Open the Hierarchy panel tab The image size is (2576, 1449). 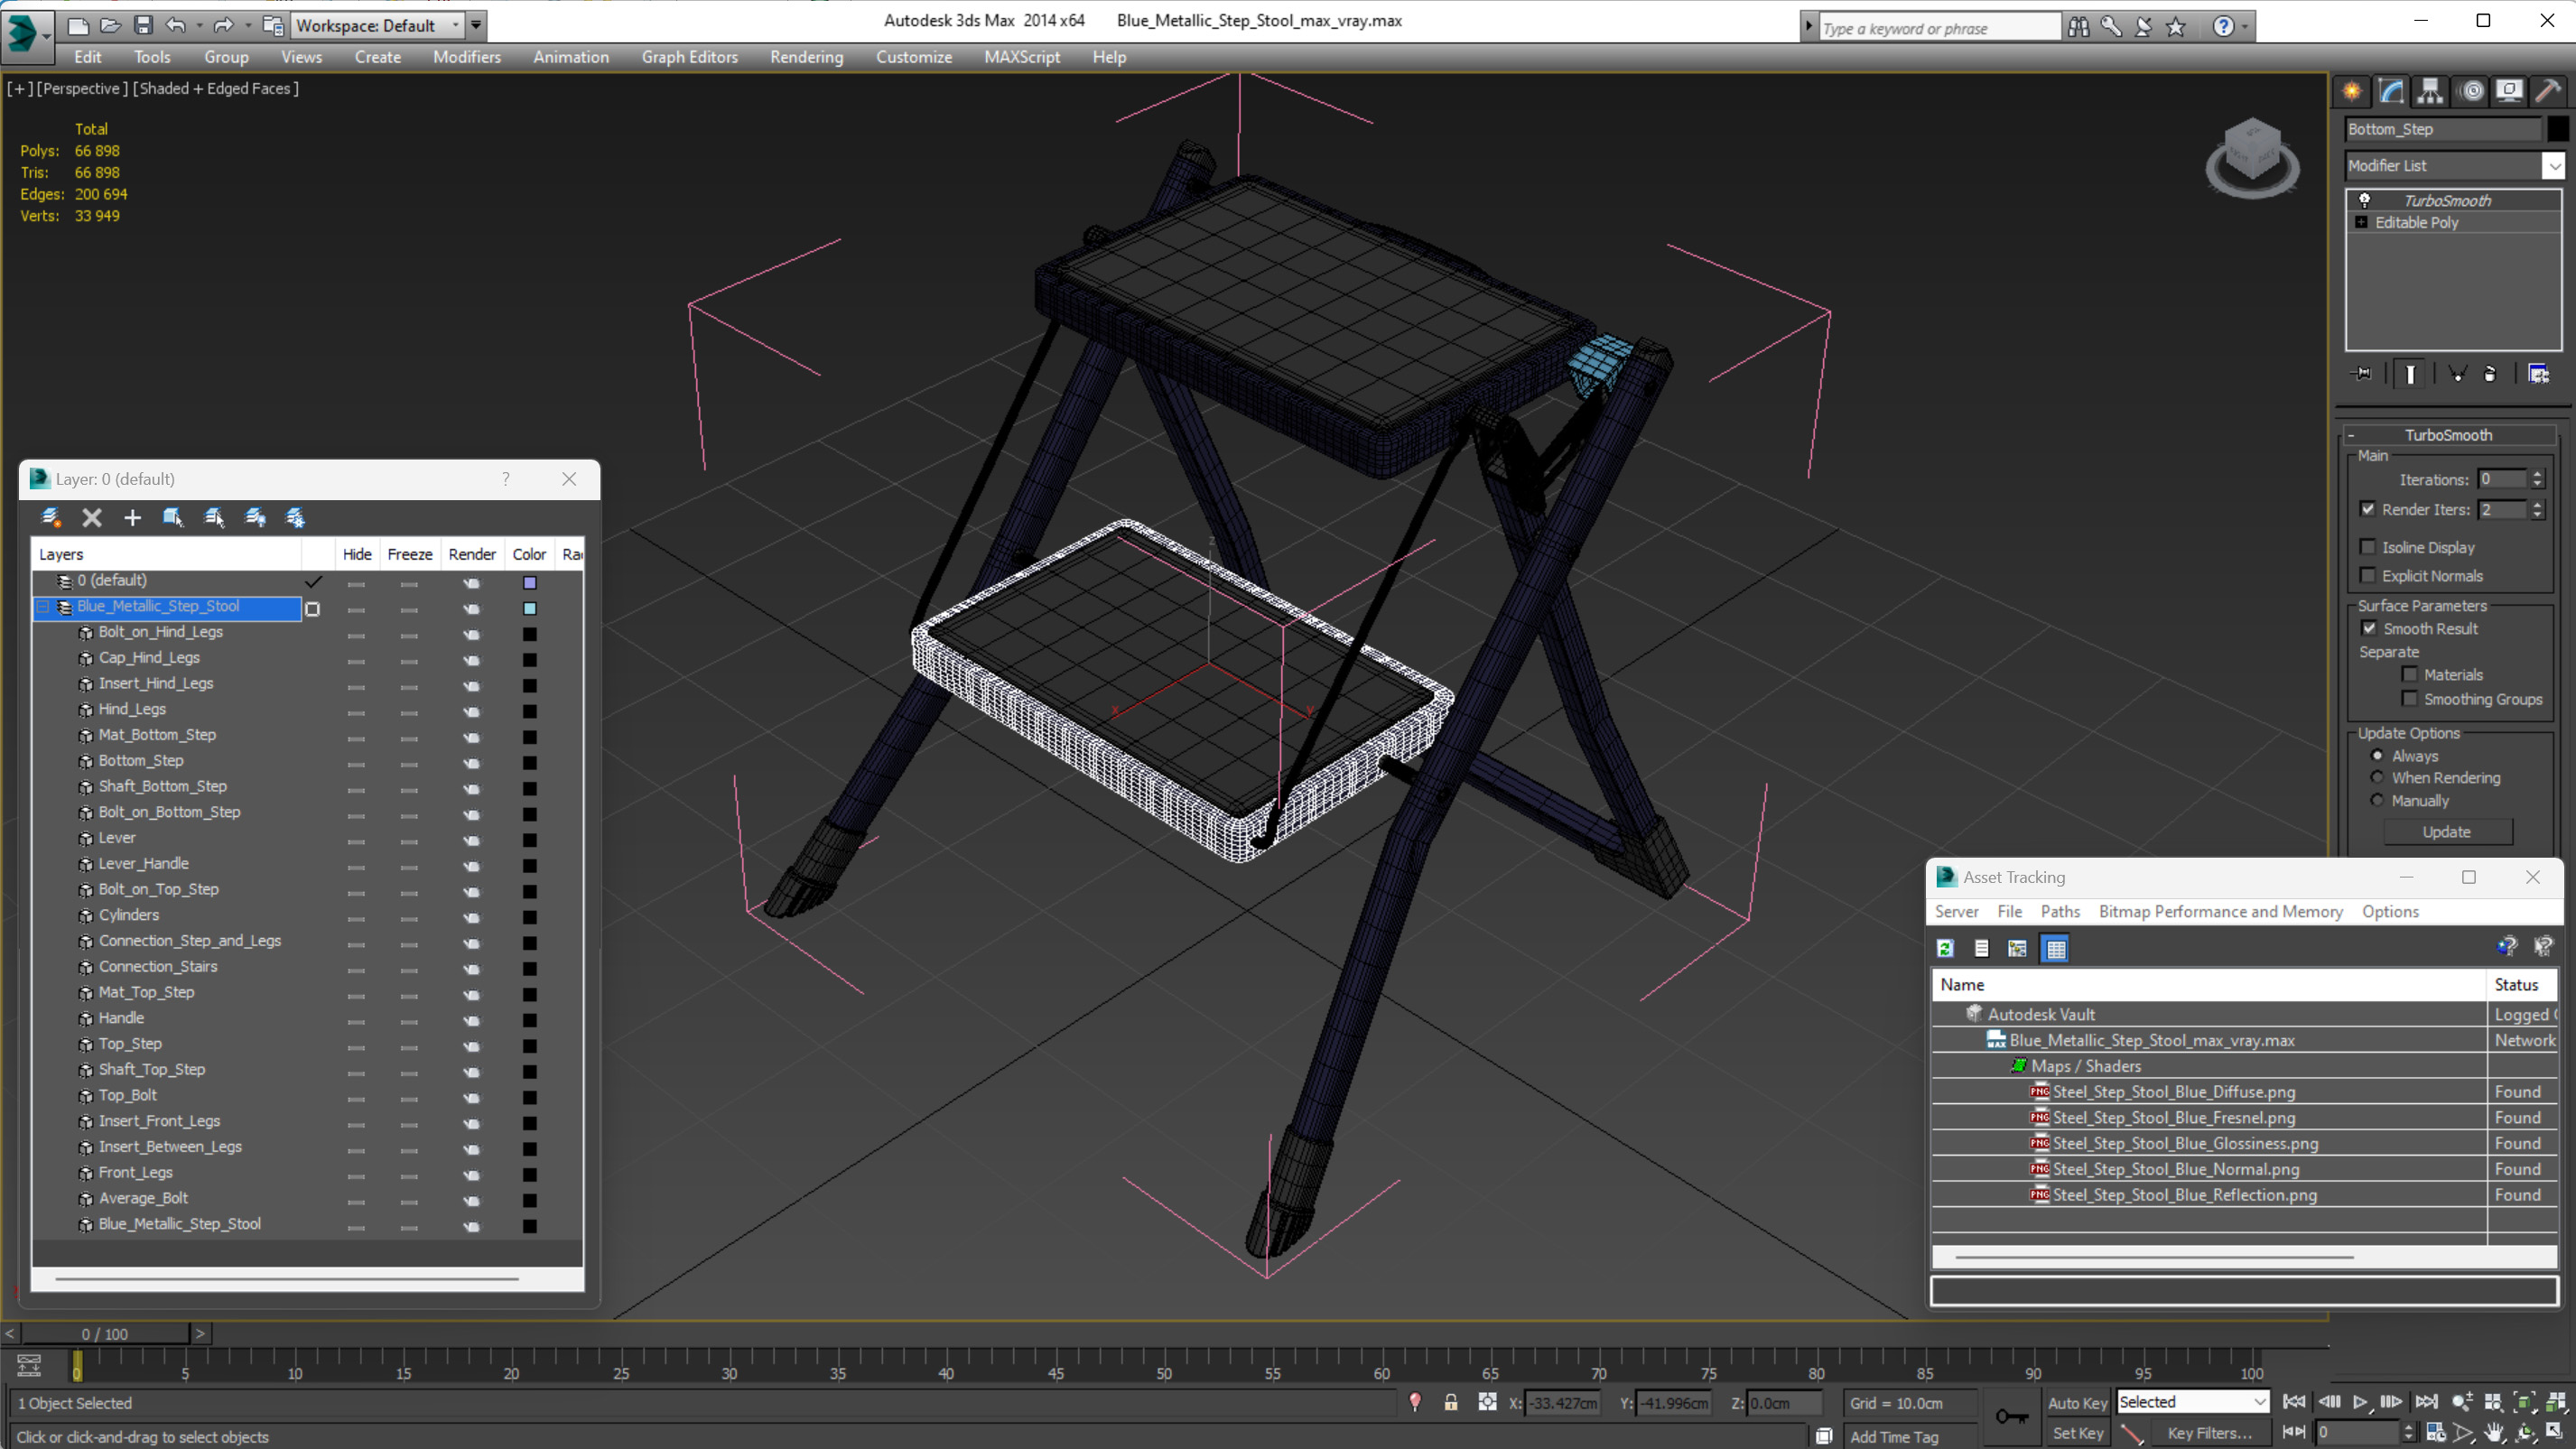(x=2430, y=91)
